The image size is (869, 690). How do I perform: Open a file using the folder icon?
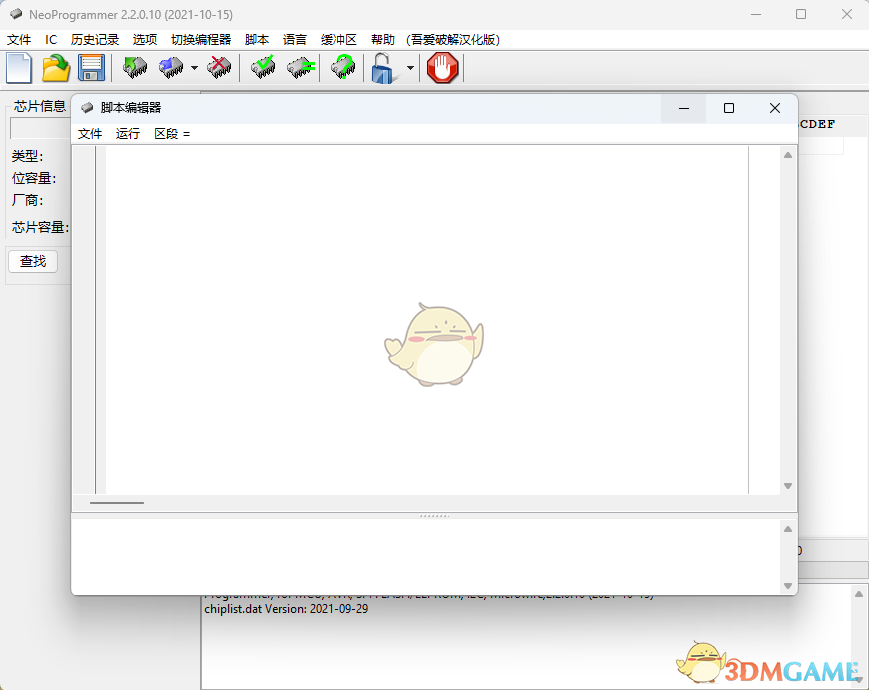55,68
